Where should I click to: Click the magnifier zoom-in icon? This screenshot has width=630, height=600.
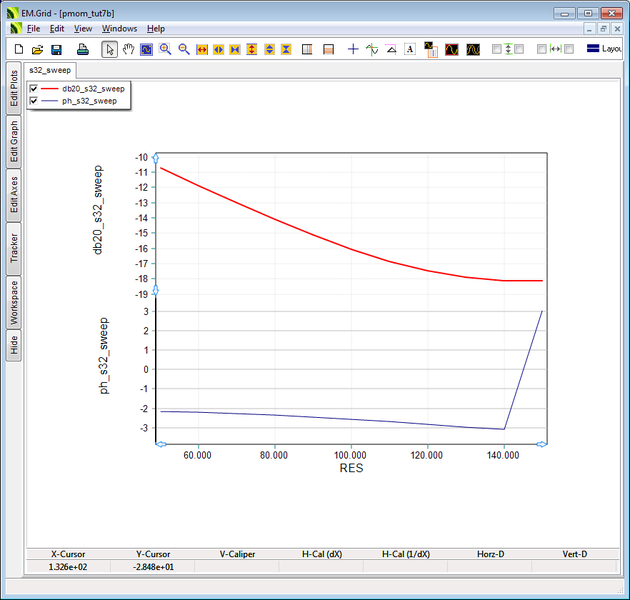click(165, 49)
